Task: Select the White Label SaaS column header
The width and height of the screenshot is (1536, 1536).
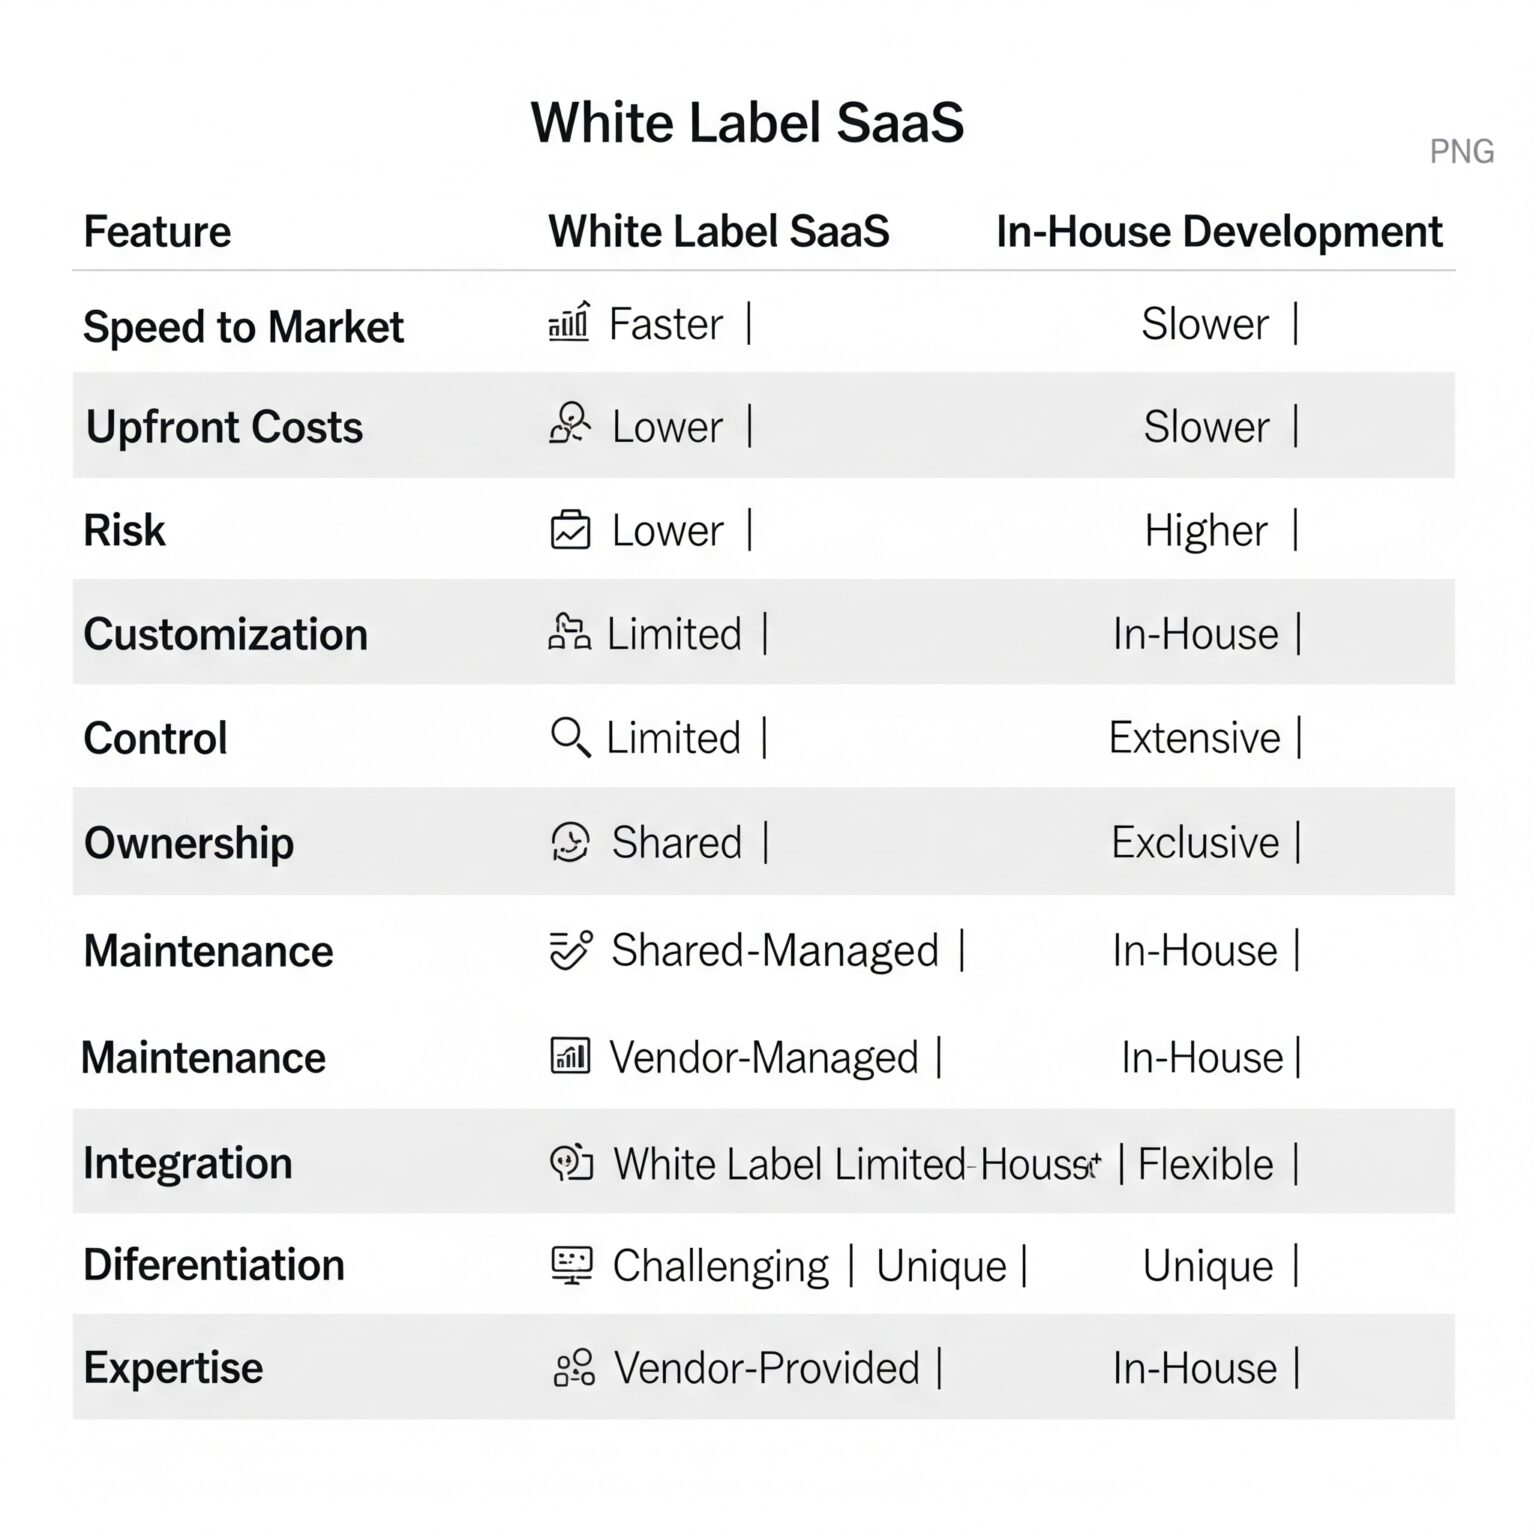Action: [719, 232]
